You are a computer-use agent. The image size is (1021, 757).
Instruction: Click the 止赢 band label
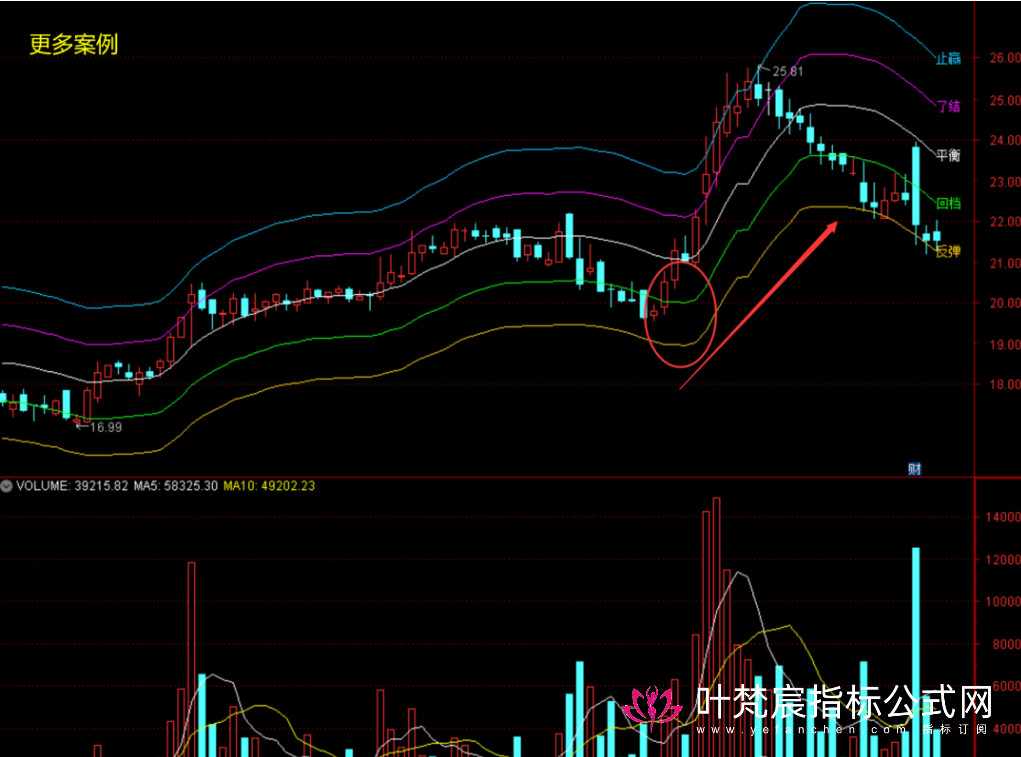(948, 59)
